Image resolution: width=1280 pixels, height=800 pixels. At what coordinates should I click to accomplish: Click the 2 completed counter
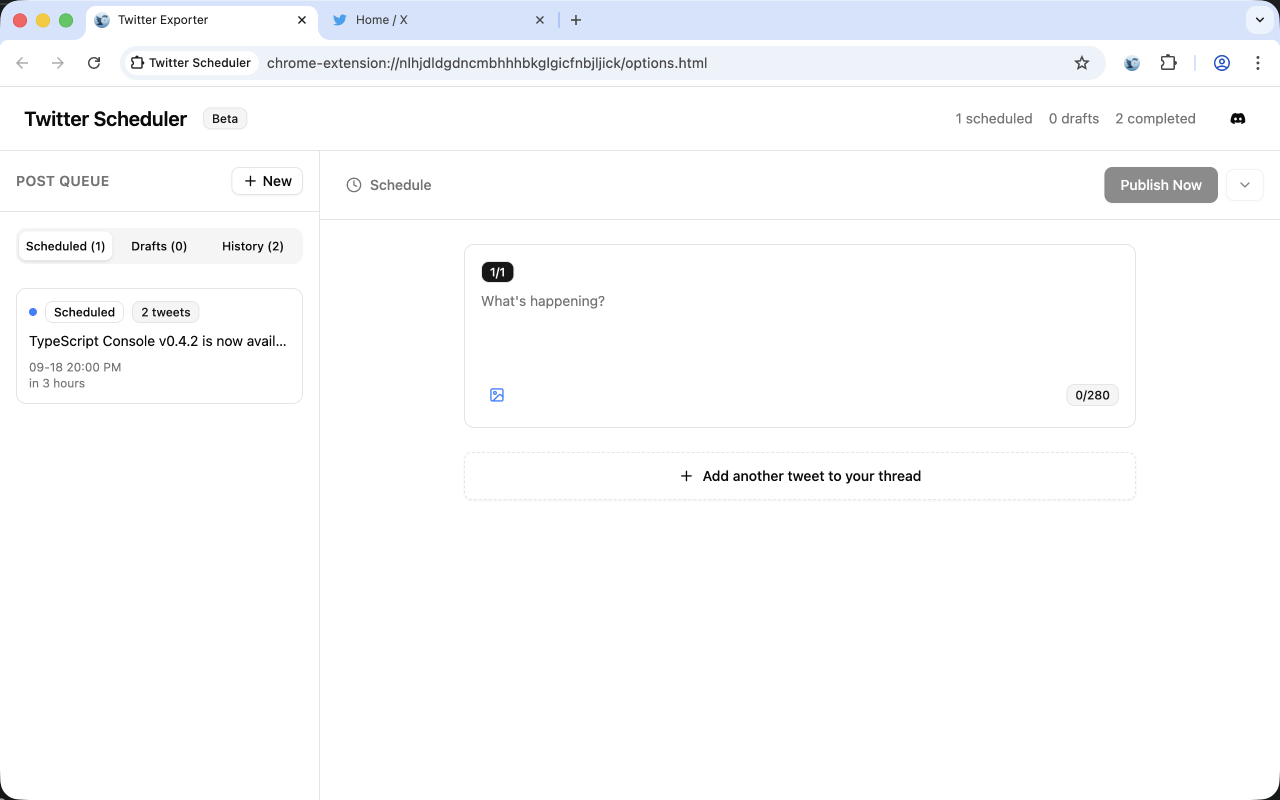1155,118
